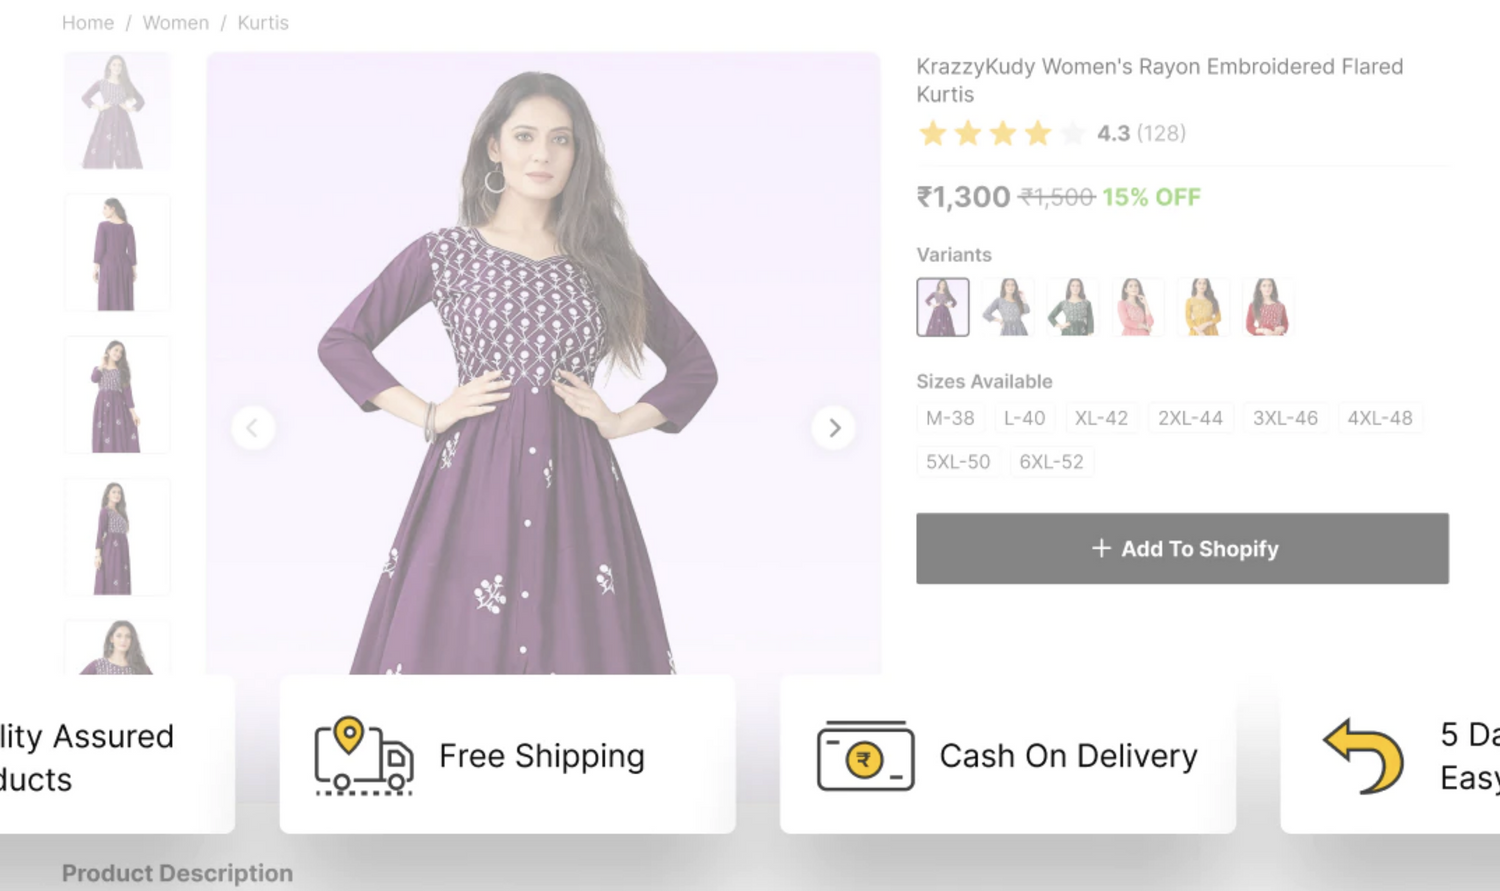The height and width of the screenshot is (891, 1500).
Task: Pick the 6XL-52 size option
Action: point(1051,462)
